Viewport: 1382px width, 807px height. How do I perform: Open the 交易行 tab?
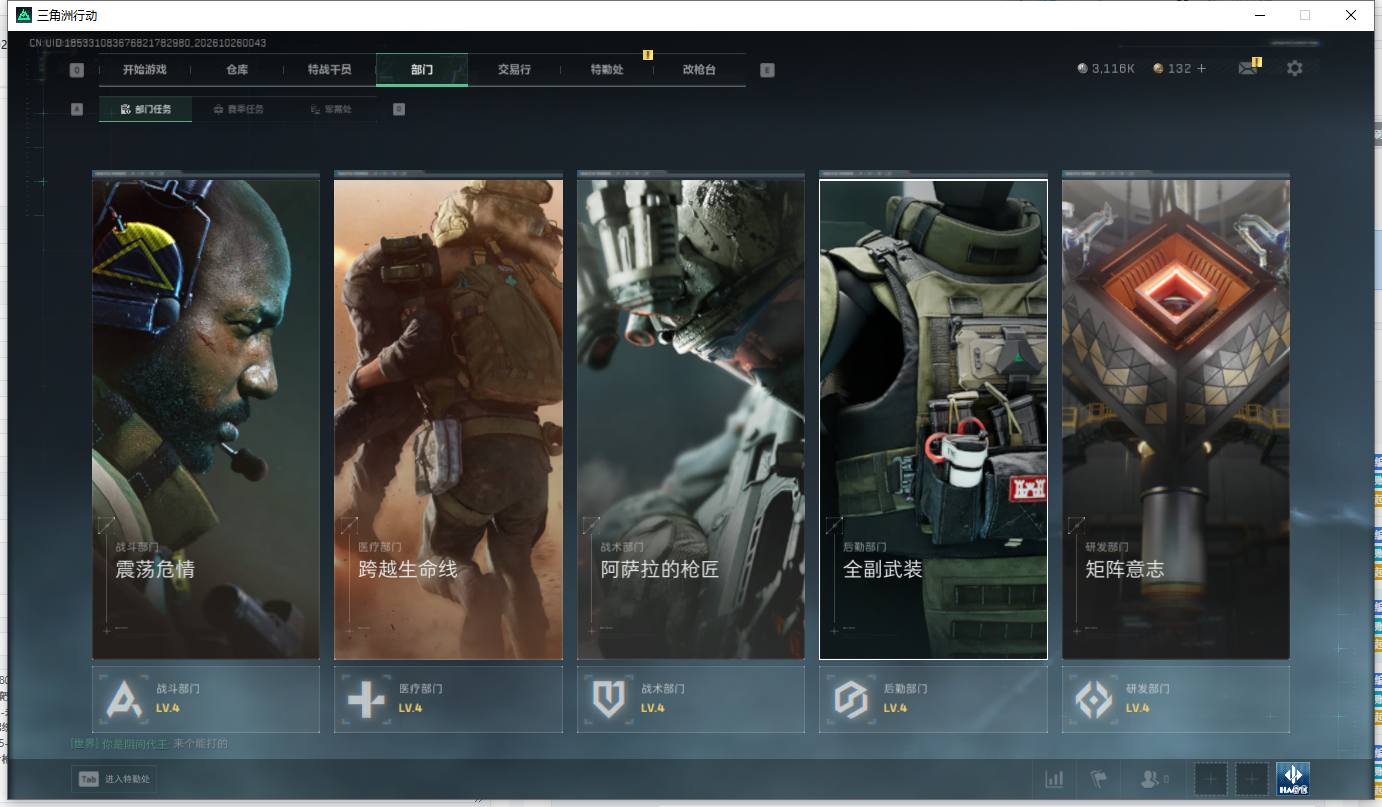[x=514, y=69]
